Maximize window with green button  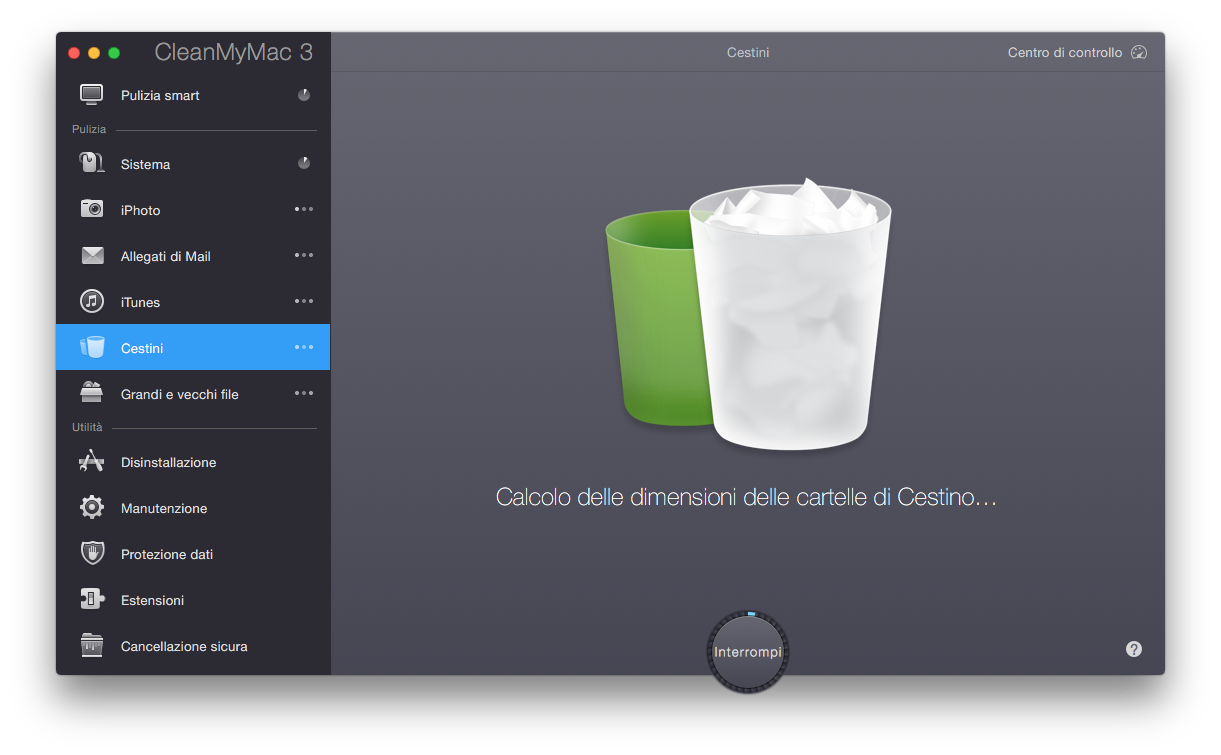tap(114, 53)
